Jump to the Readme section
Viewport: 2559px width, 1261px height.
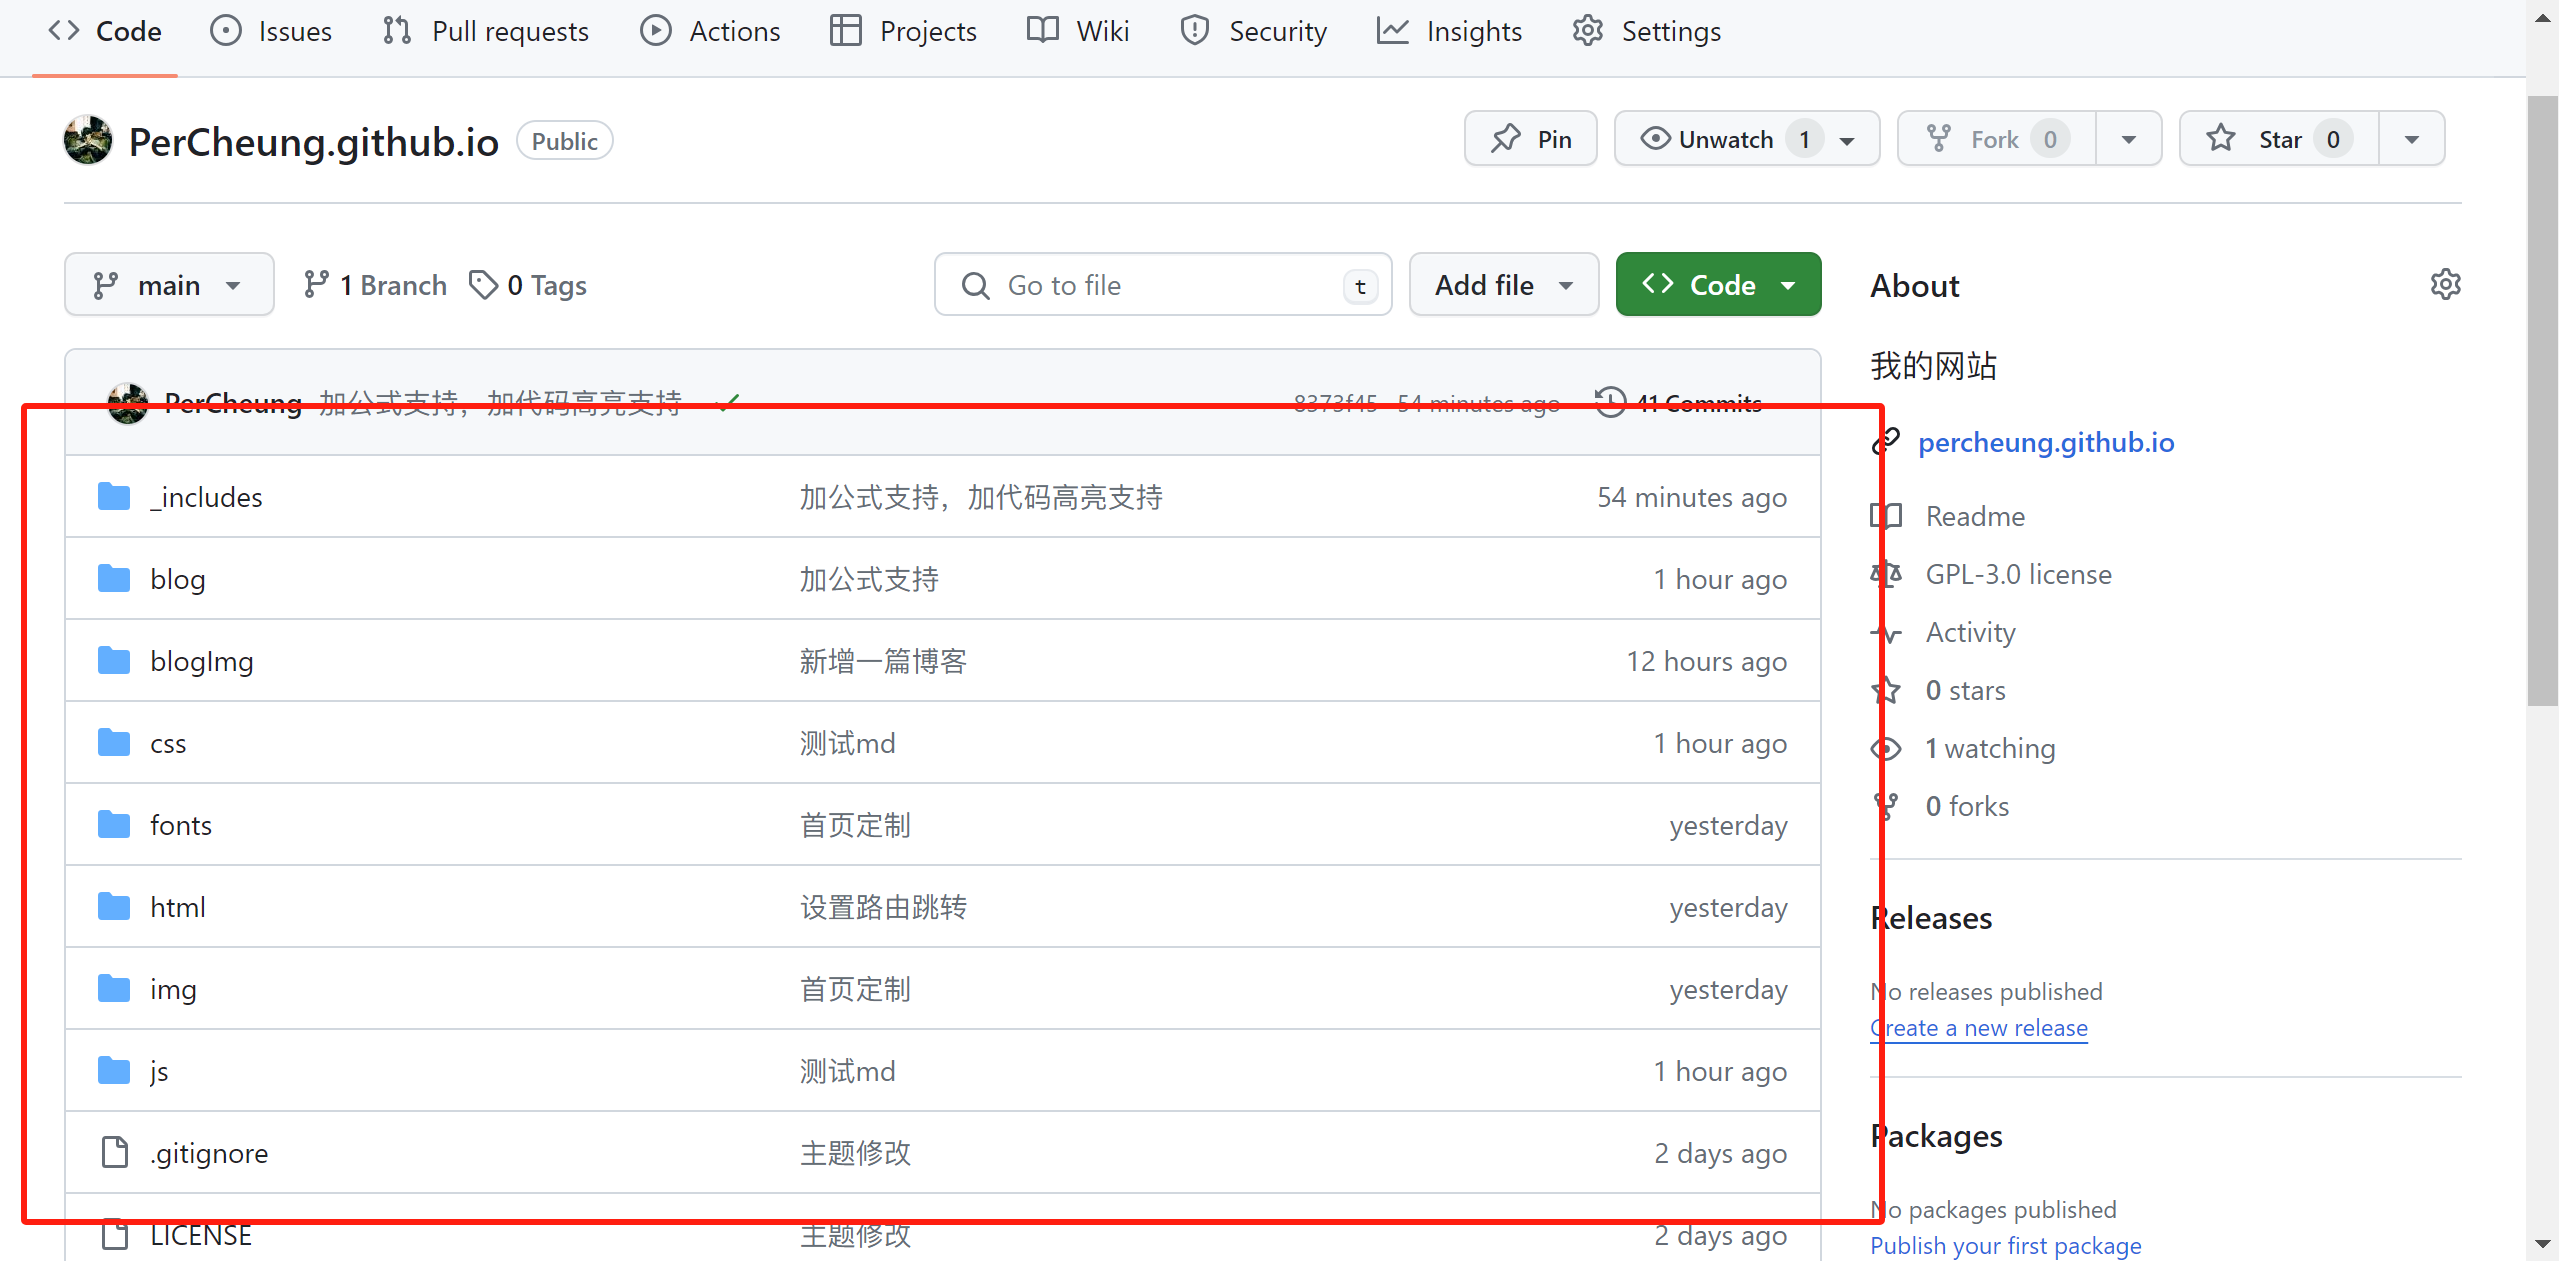click(1975, 516)
